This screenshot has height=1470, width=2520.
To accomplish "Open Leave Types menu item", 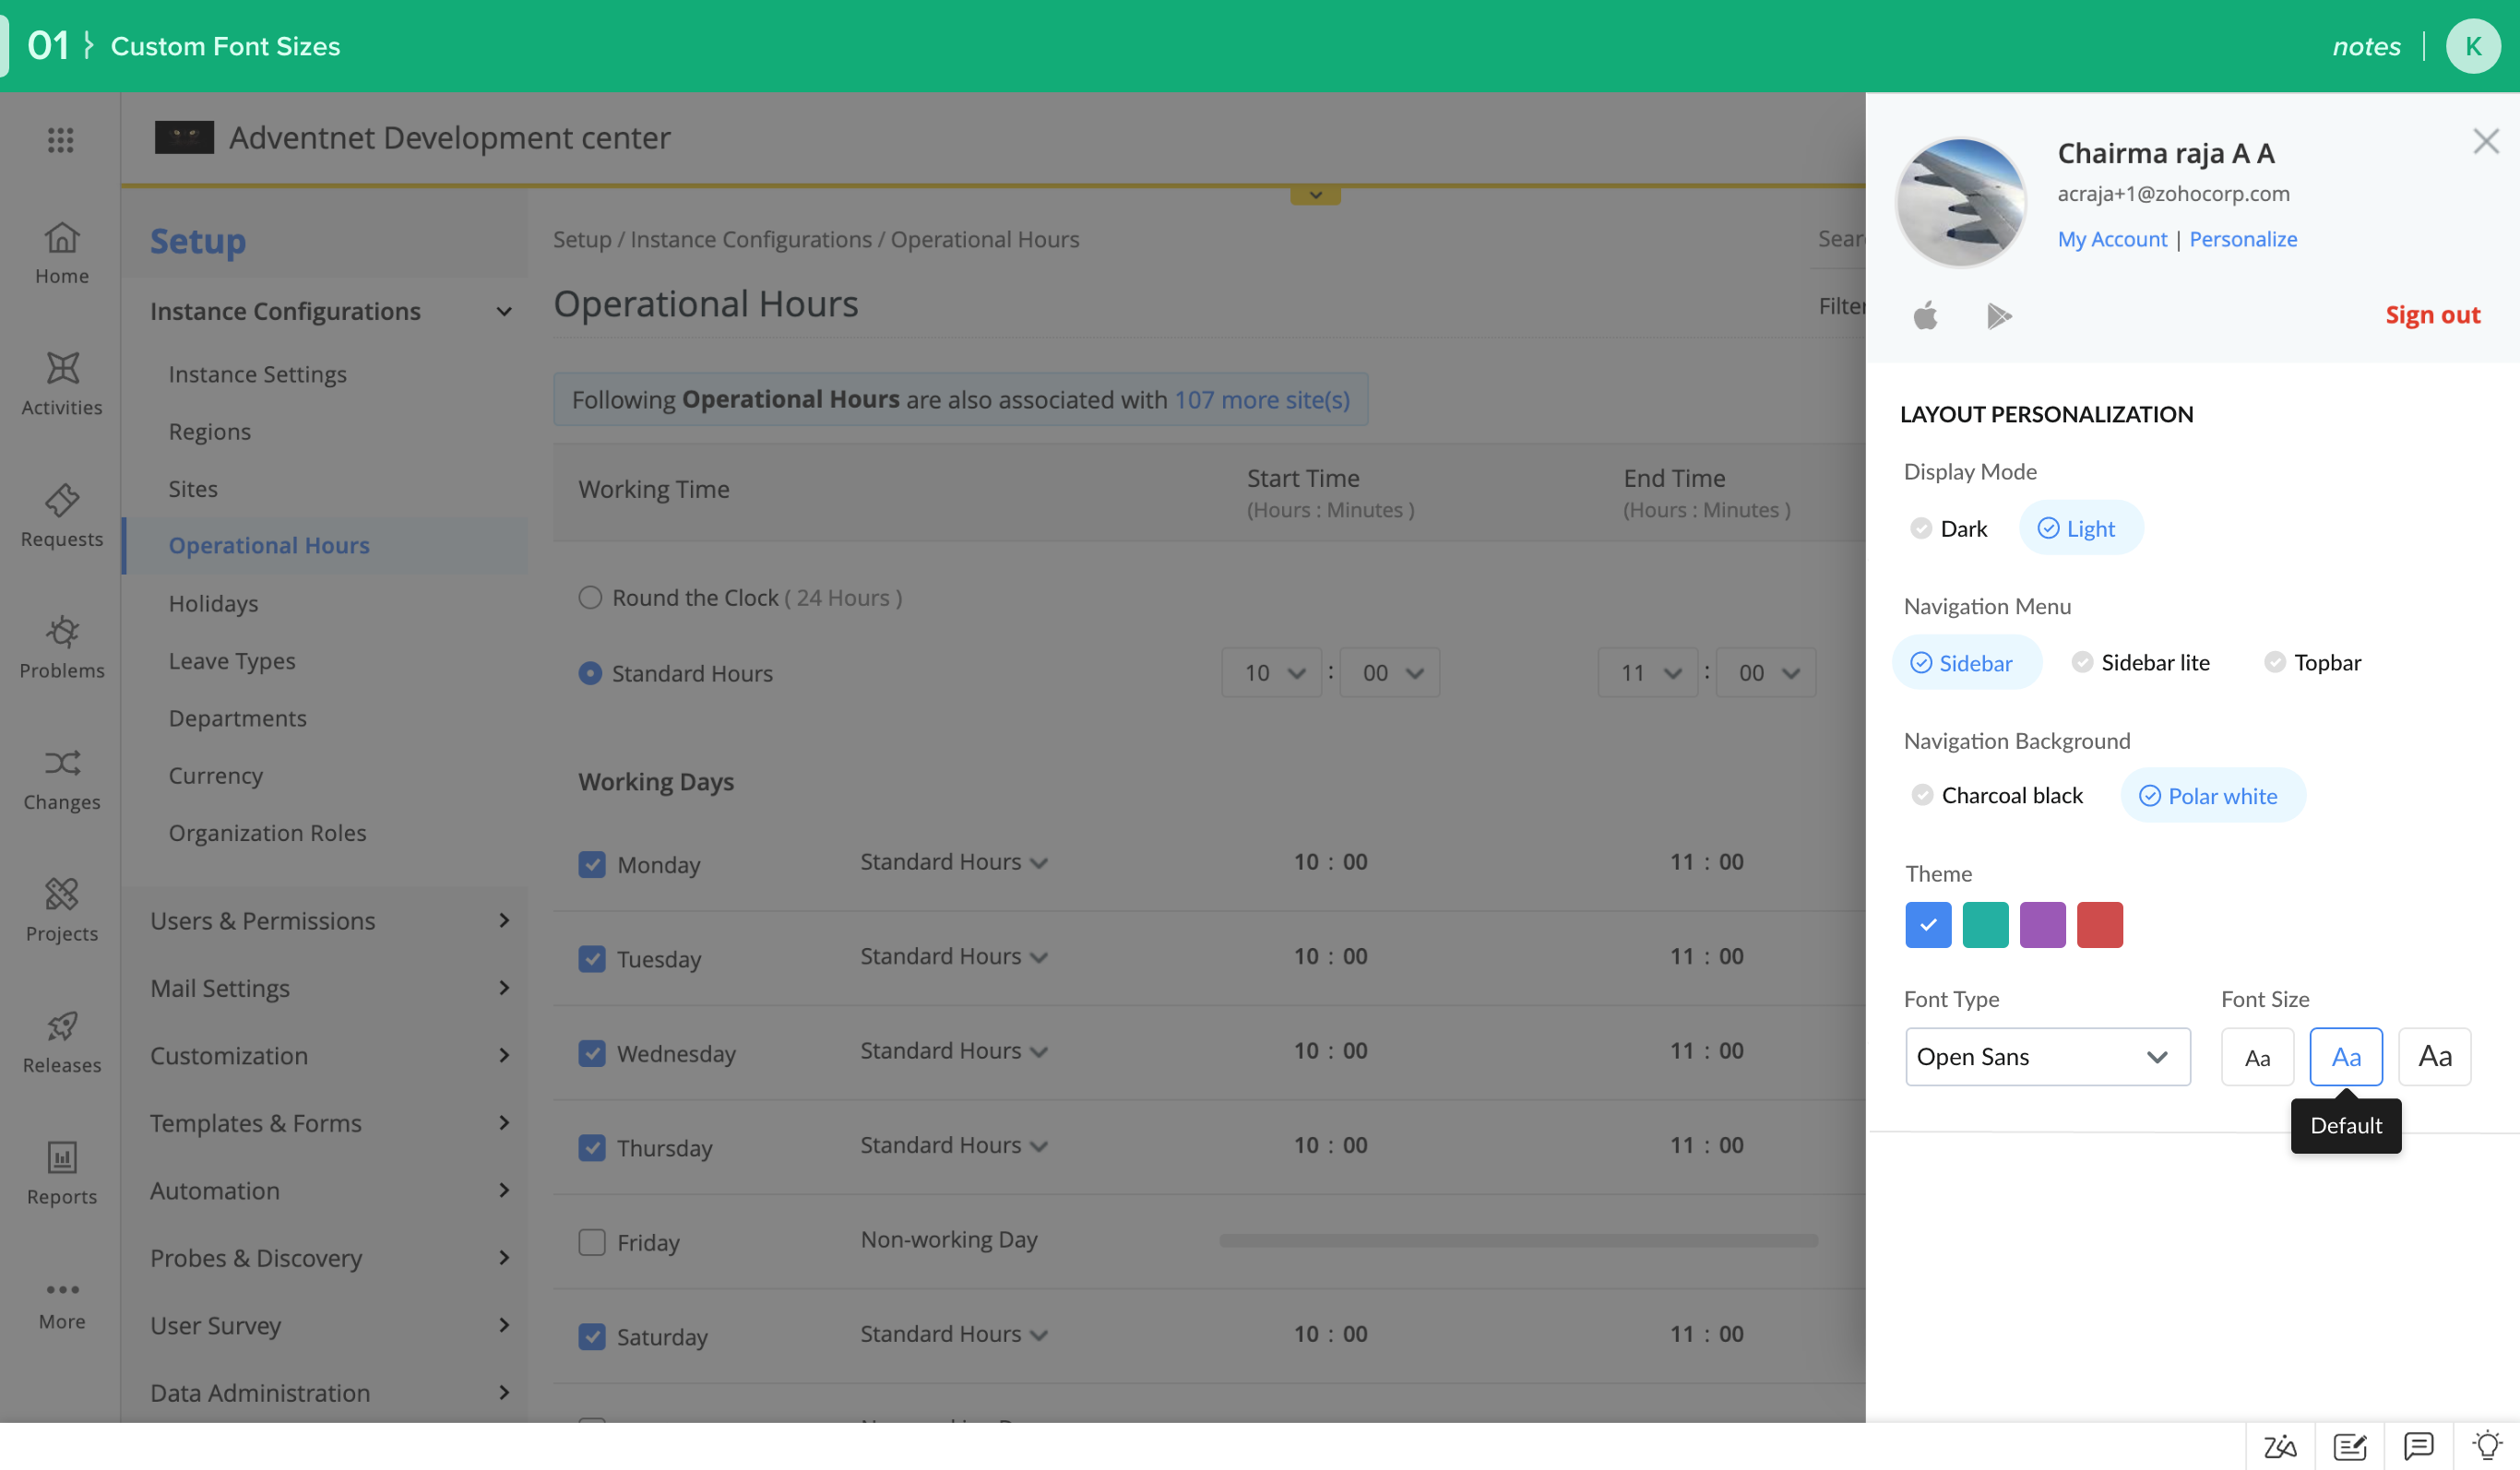I will tap(232, 661).
